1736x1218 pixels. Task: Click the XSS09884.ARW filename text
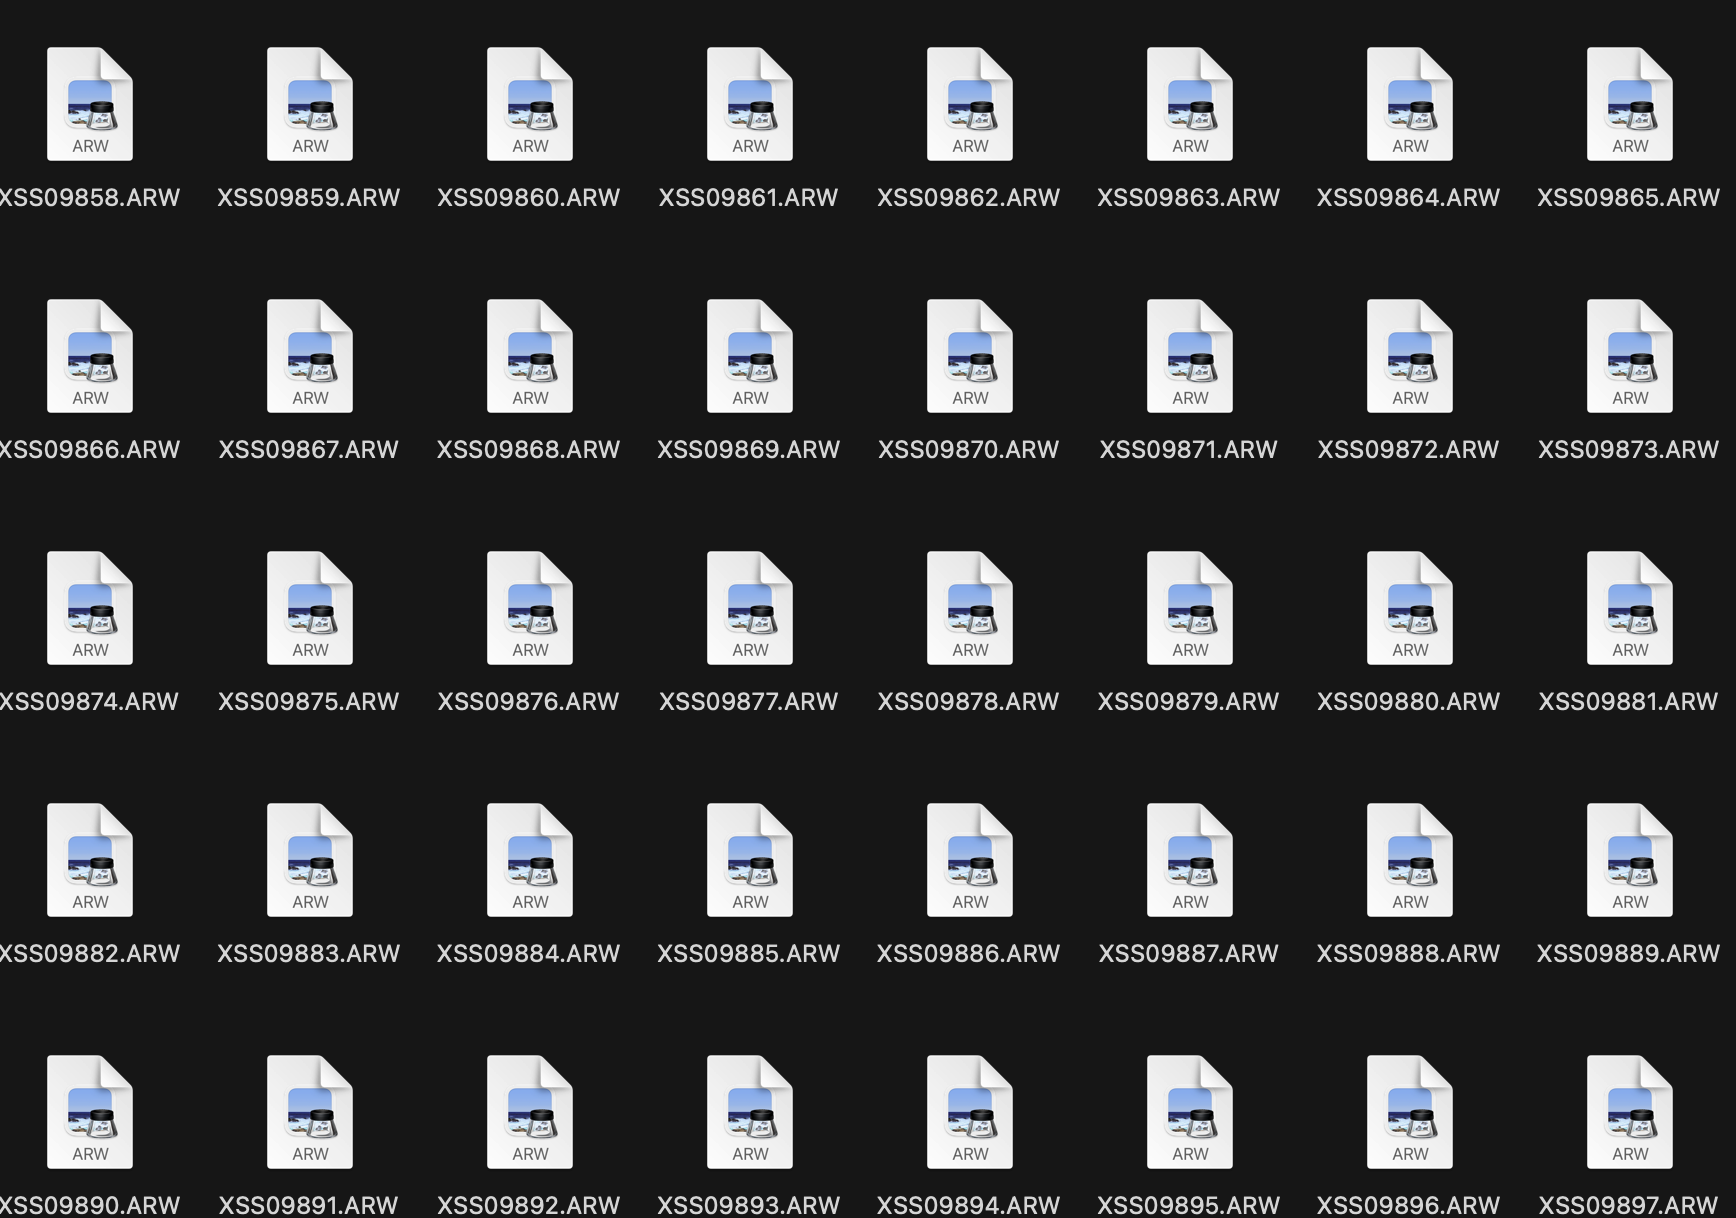[529, 954]
